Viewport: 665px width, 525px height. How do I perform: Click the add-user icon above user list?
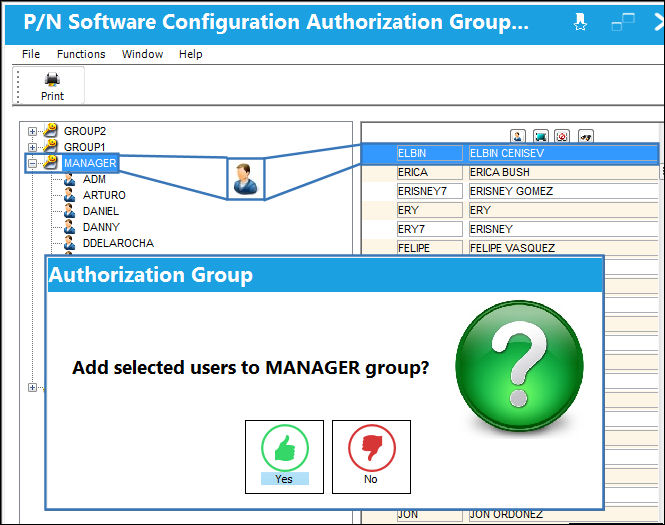coord(517,136)
